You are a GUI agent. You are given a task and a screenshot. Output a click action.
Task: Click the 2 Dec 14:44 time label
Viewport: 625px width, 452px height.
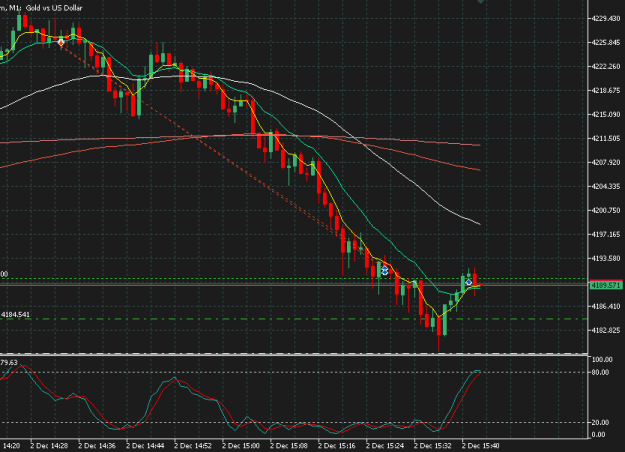[145, 445]
